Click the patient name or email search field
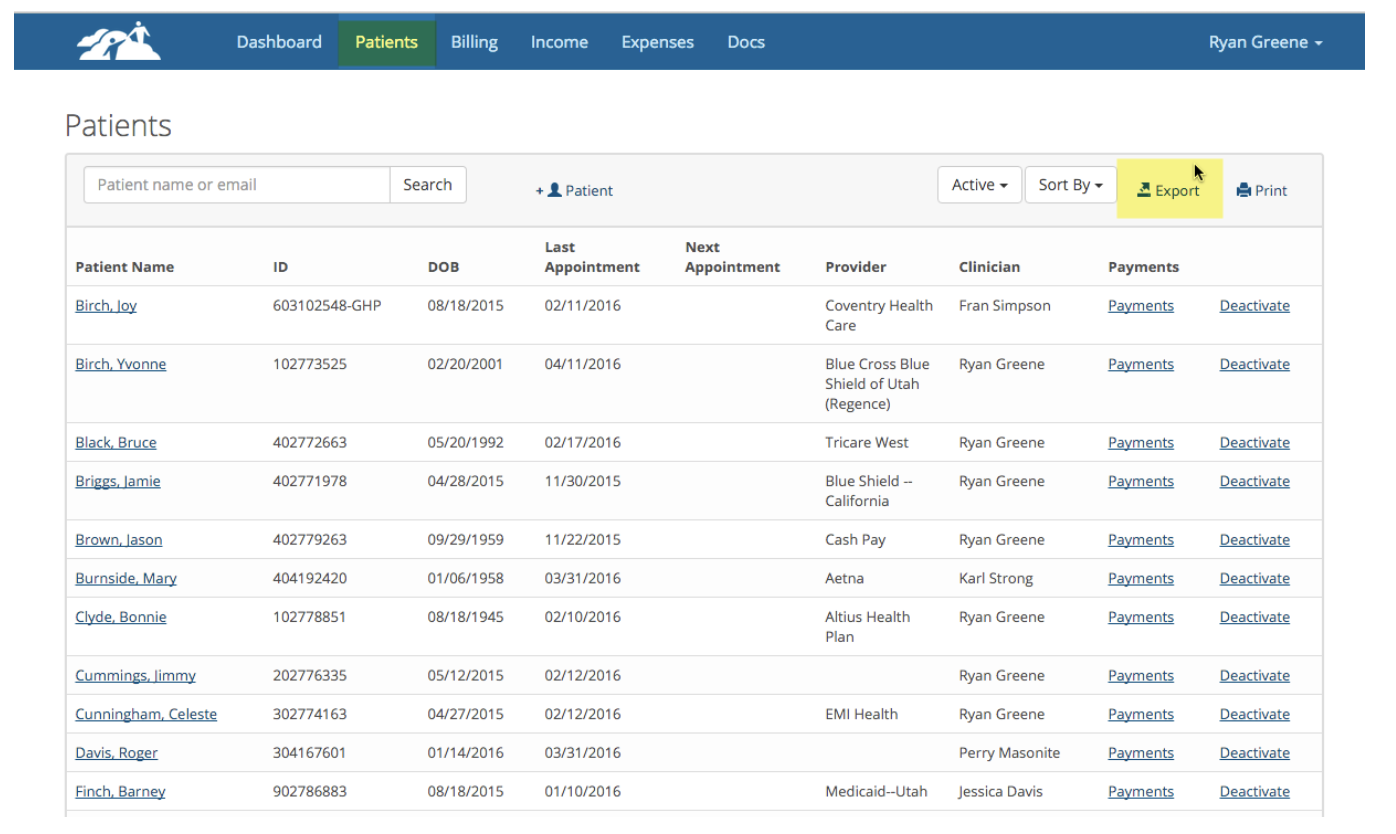1396x834 pixels. coord(236,184)
